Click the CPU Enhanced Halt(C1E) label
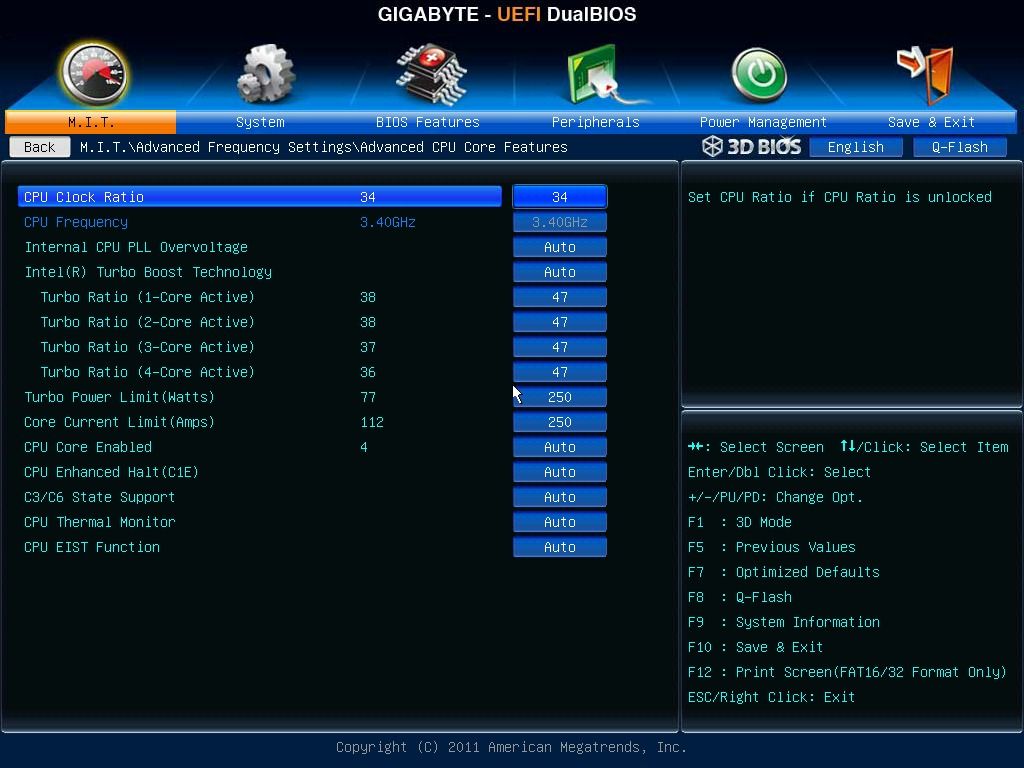The image size is (1024, 768). (111, 472)
